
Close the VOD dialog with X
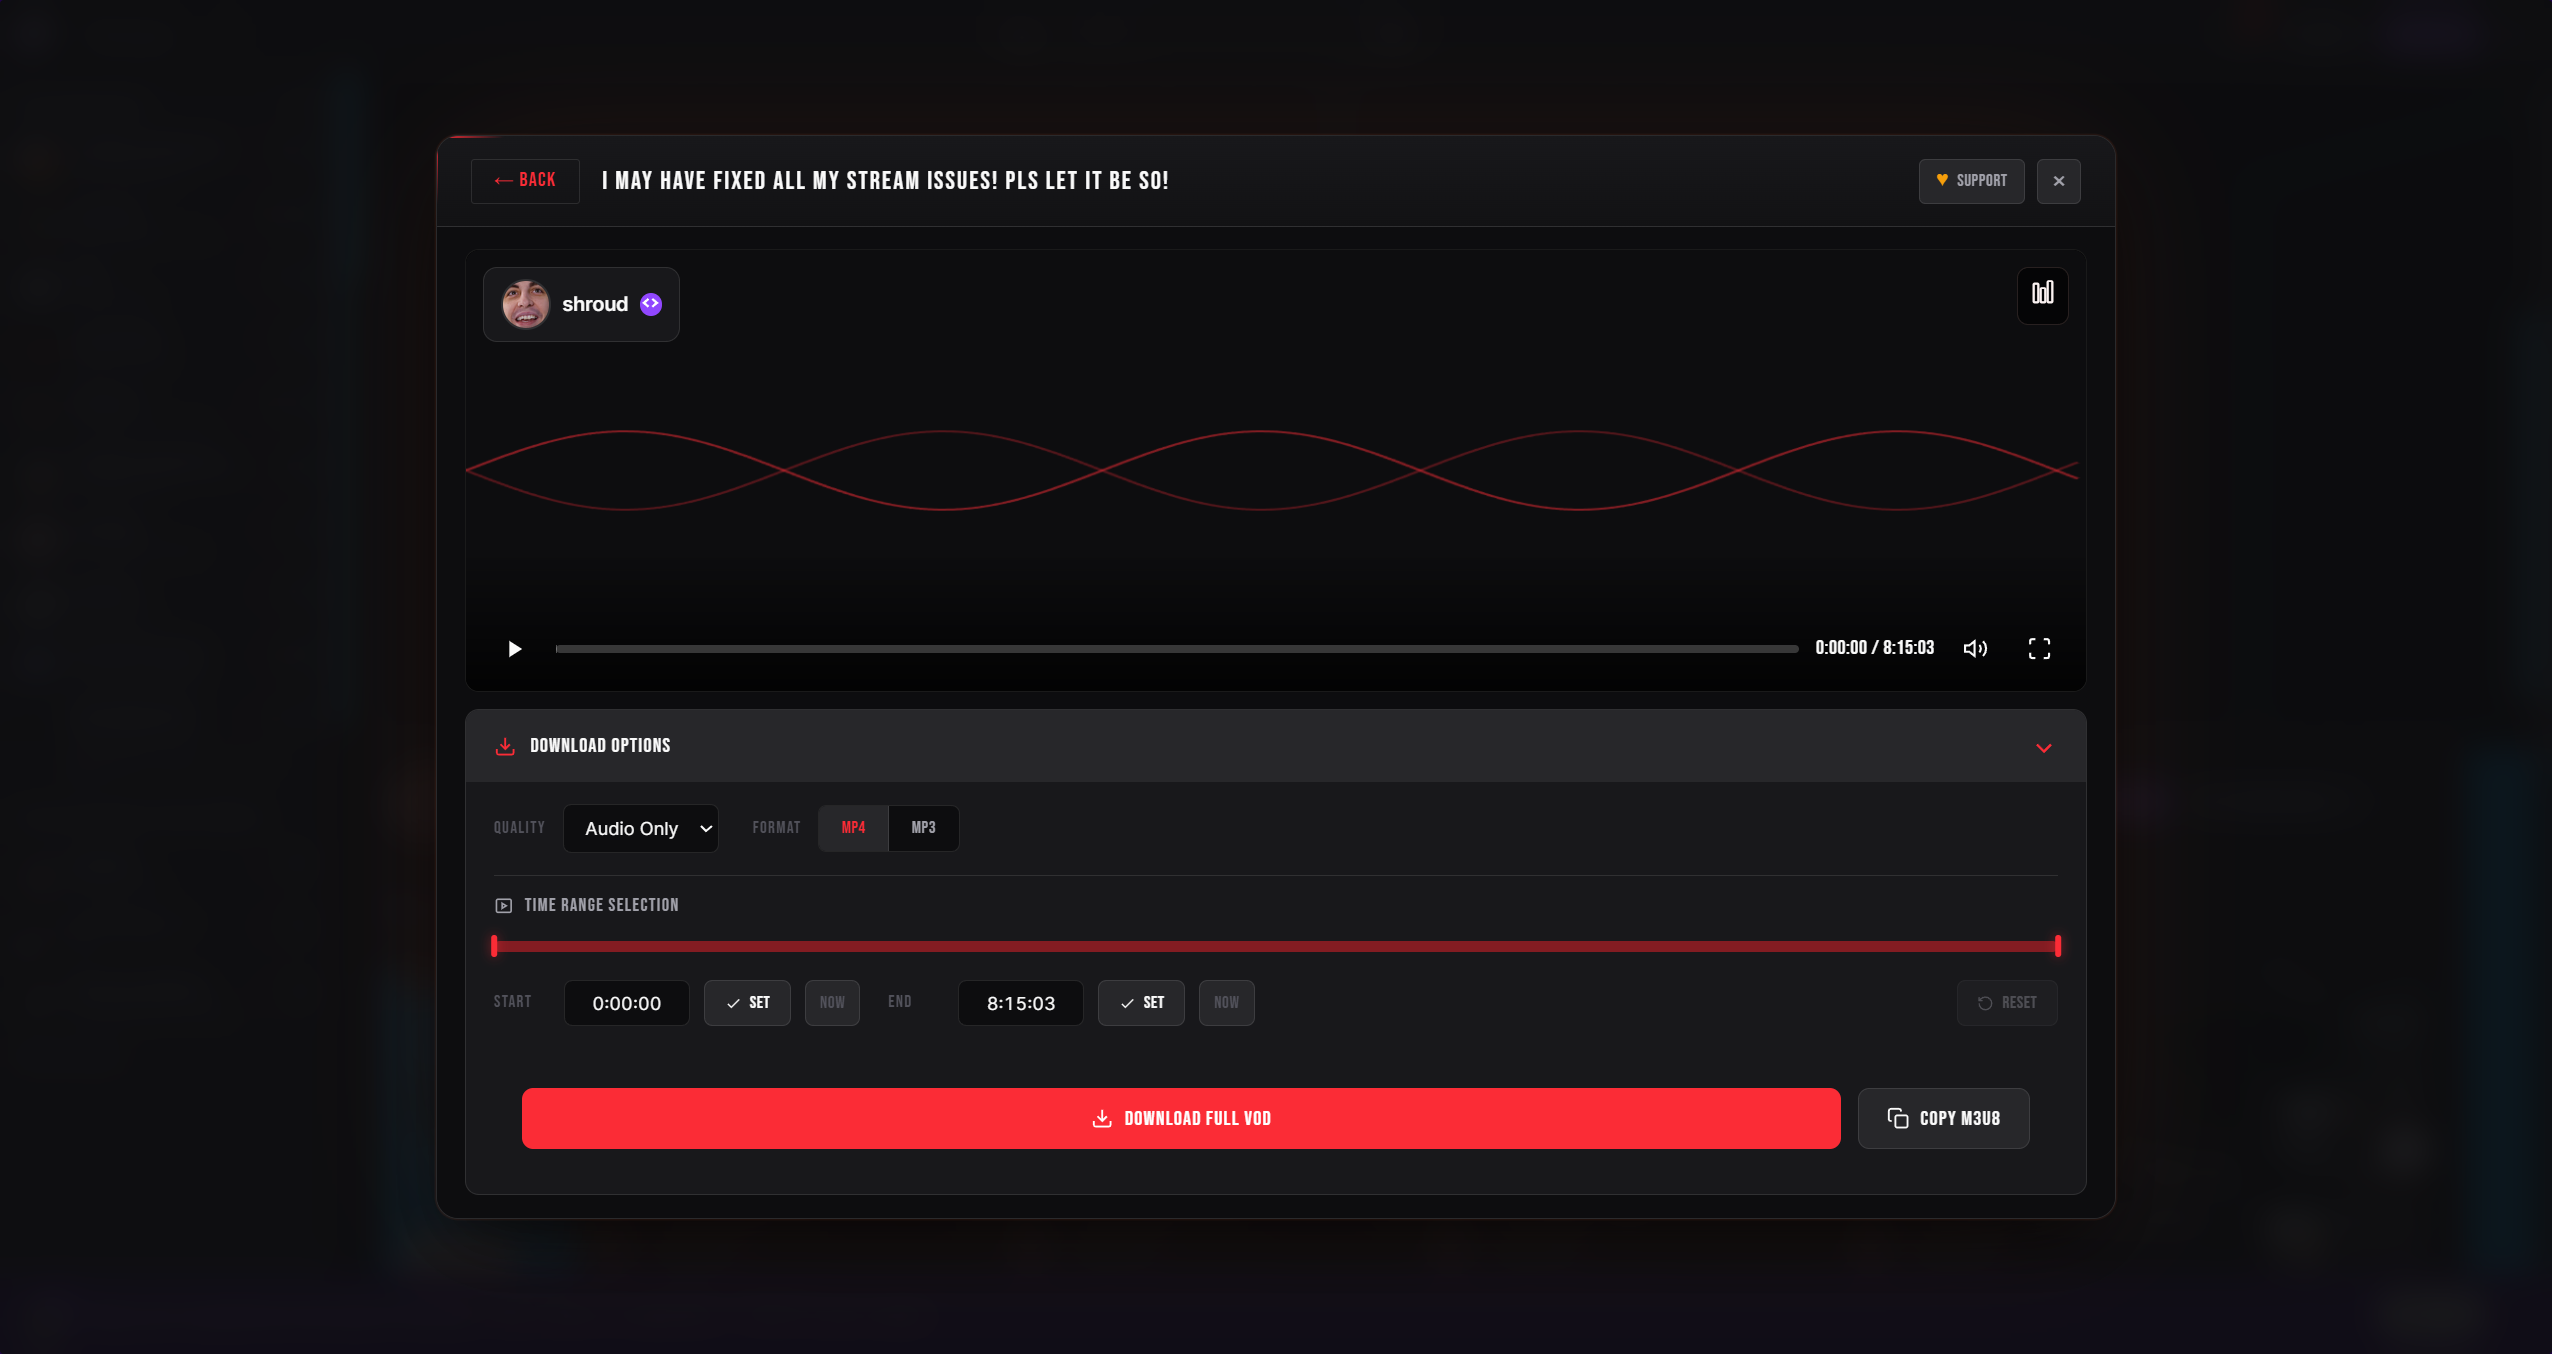(x=2058, y=181)
